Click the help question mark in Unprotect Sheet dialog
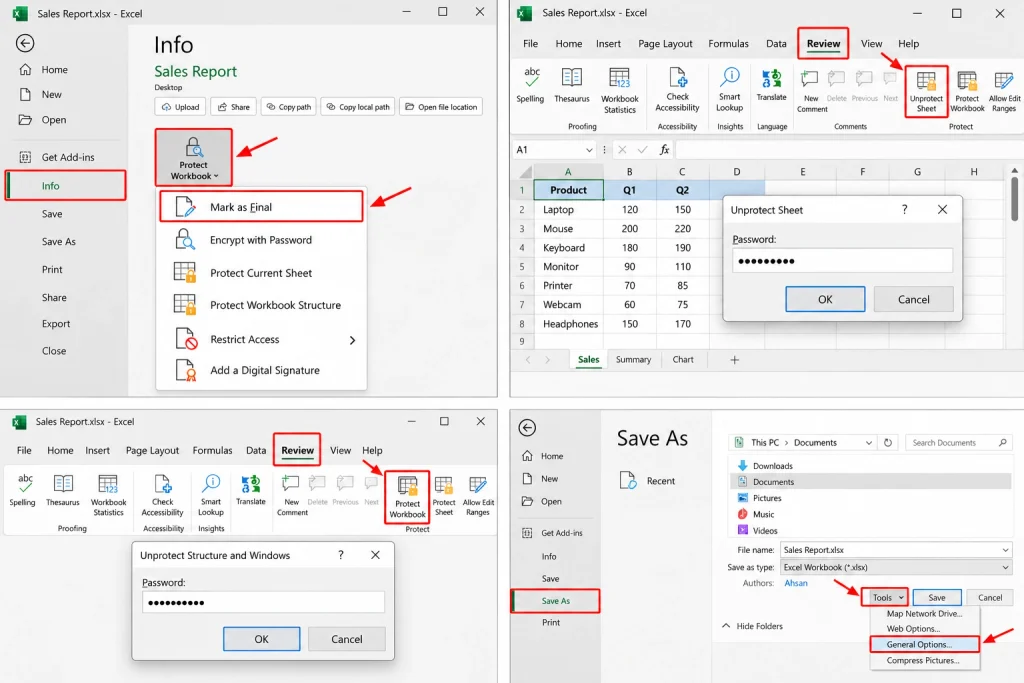The height and width of the screenshot is (683, 1024). pos(904,210)
